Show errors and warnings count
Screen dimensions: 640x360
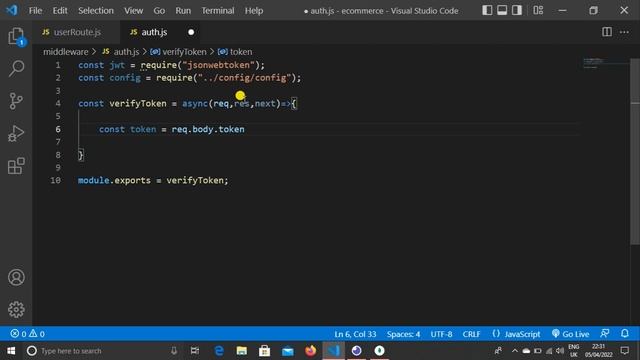pos(27,334)
